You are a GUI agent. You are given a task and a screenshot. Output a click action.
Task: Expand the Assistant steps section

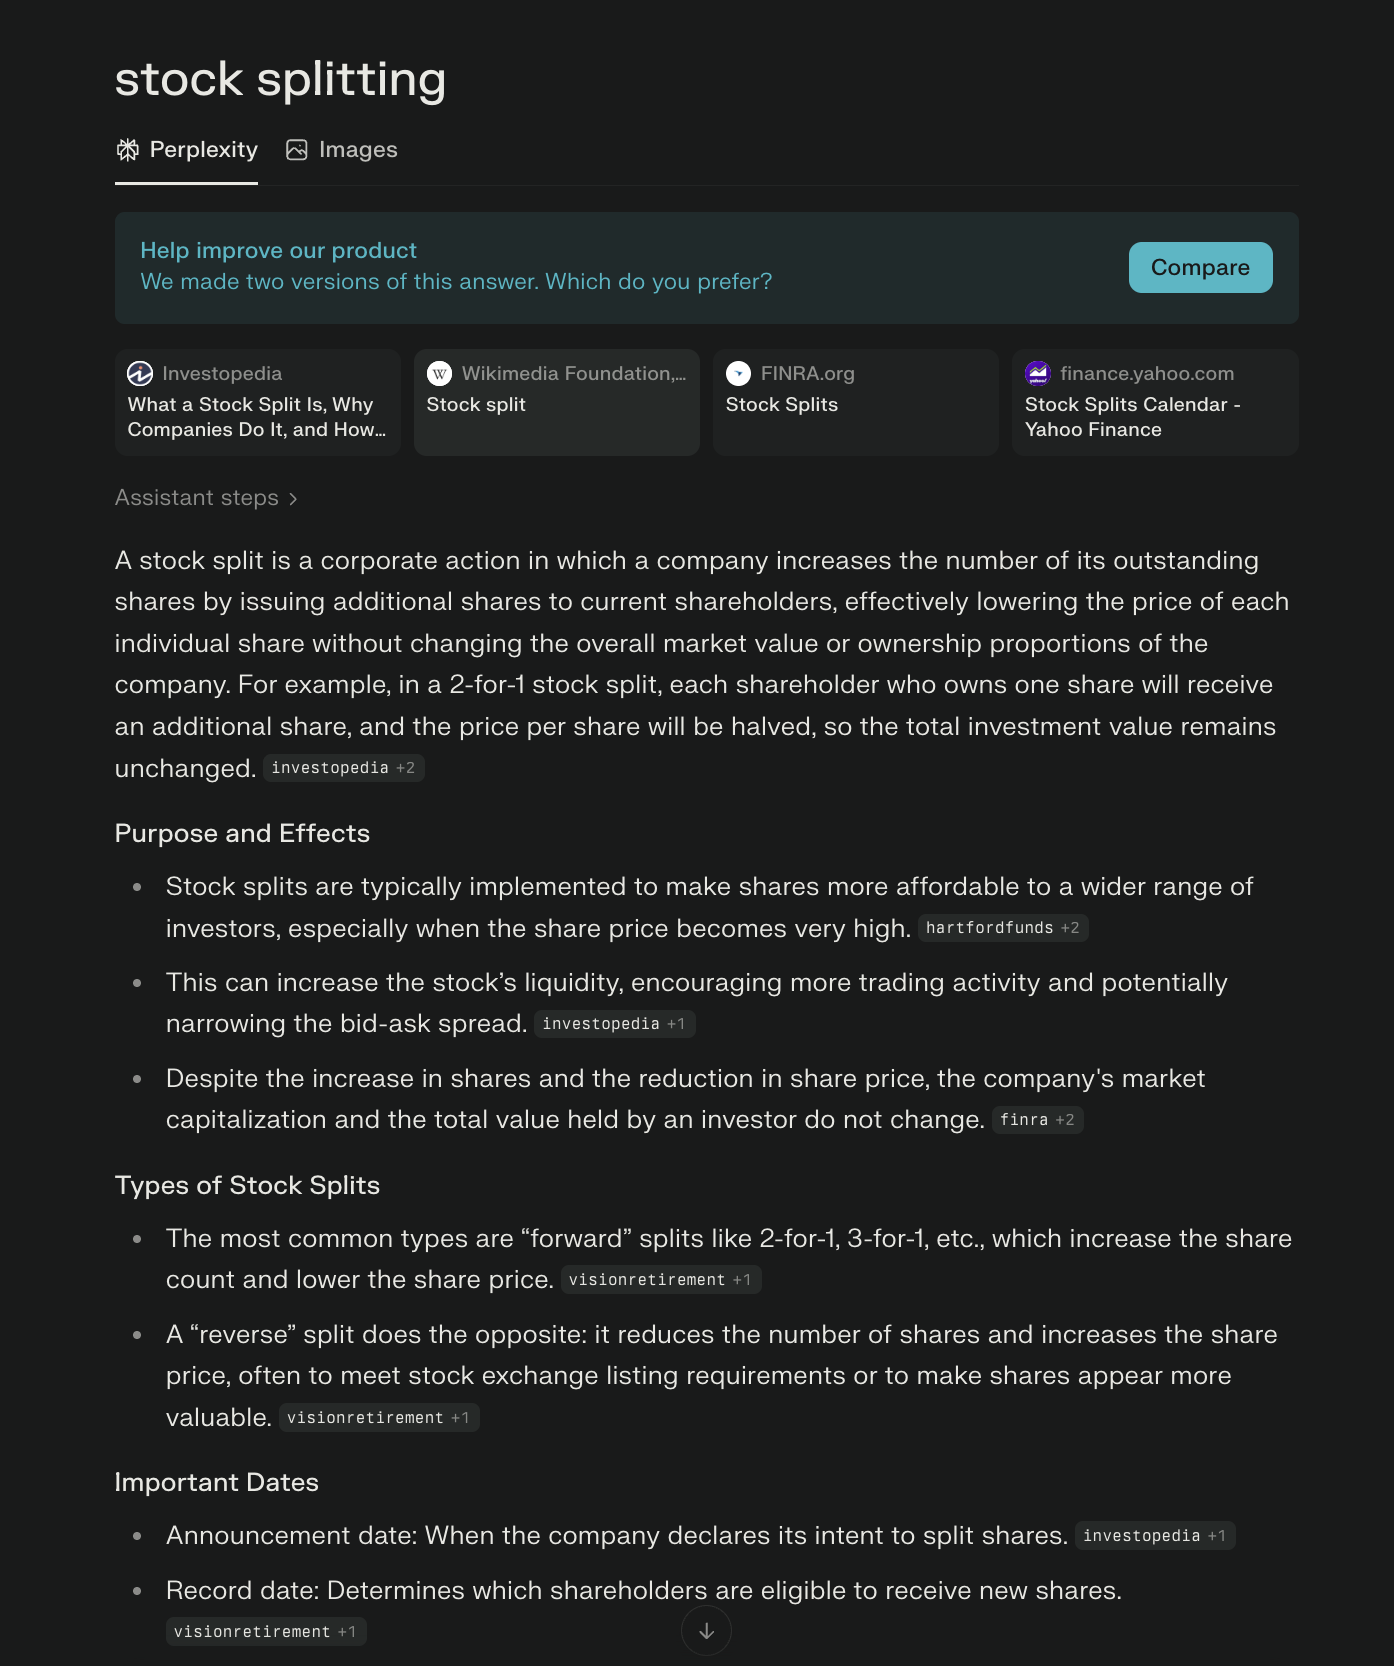pyautogui.click(x=197, y=497)
